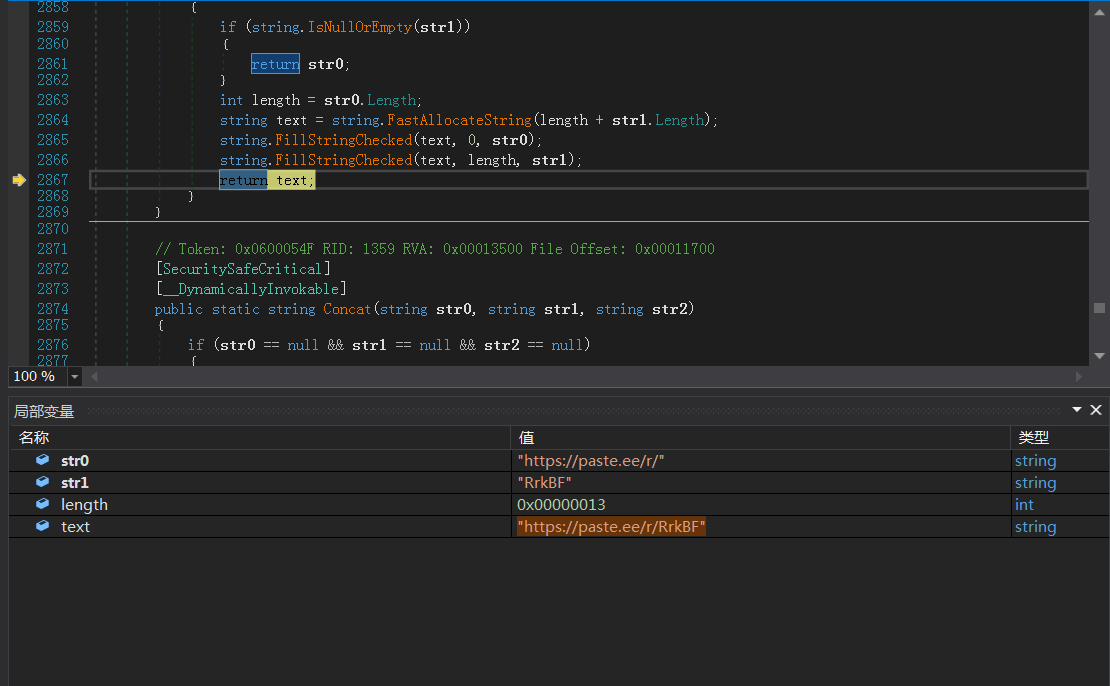Image resolution: width=1110 pixels, height=686 pixels.
Task: Open the 100 % zoom dropdown
Action: [x=75, y=377]
